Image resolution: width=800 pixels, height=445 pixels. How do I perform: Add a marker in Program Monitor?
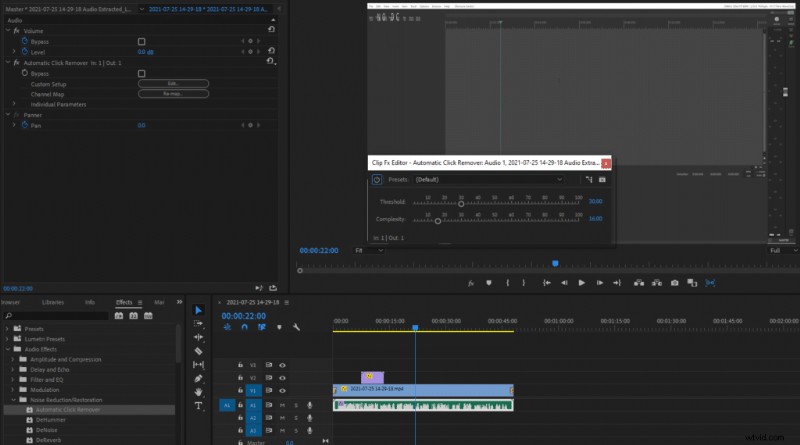pyautogui.click(x=489, y=283)
